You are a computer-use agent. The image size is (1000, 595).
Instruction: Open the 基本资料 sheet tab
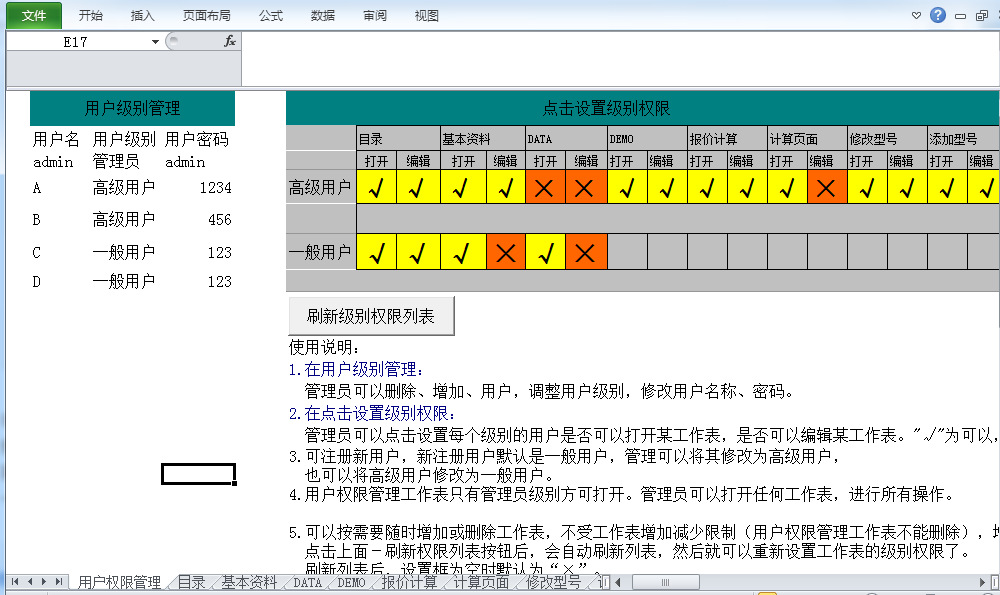click(248, 582)
